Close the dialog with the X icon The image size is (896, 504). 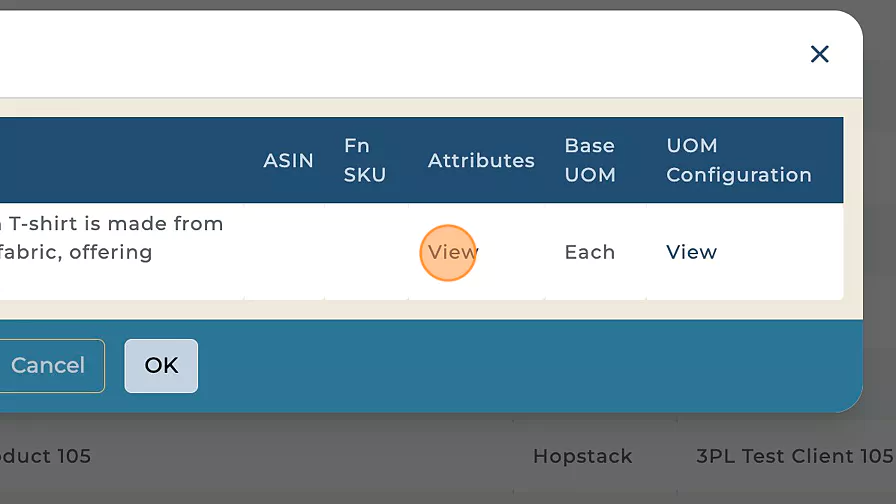[x=820, y=54]
